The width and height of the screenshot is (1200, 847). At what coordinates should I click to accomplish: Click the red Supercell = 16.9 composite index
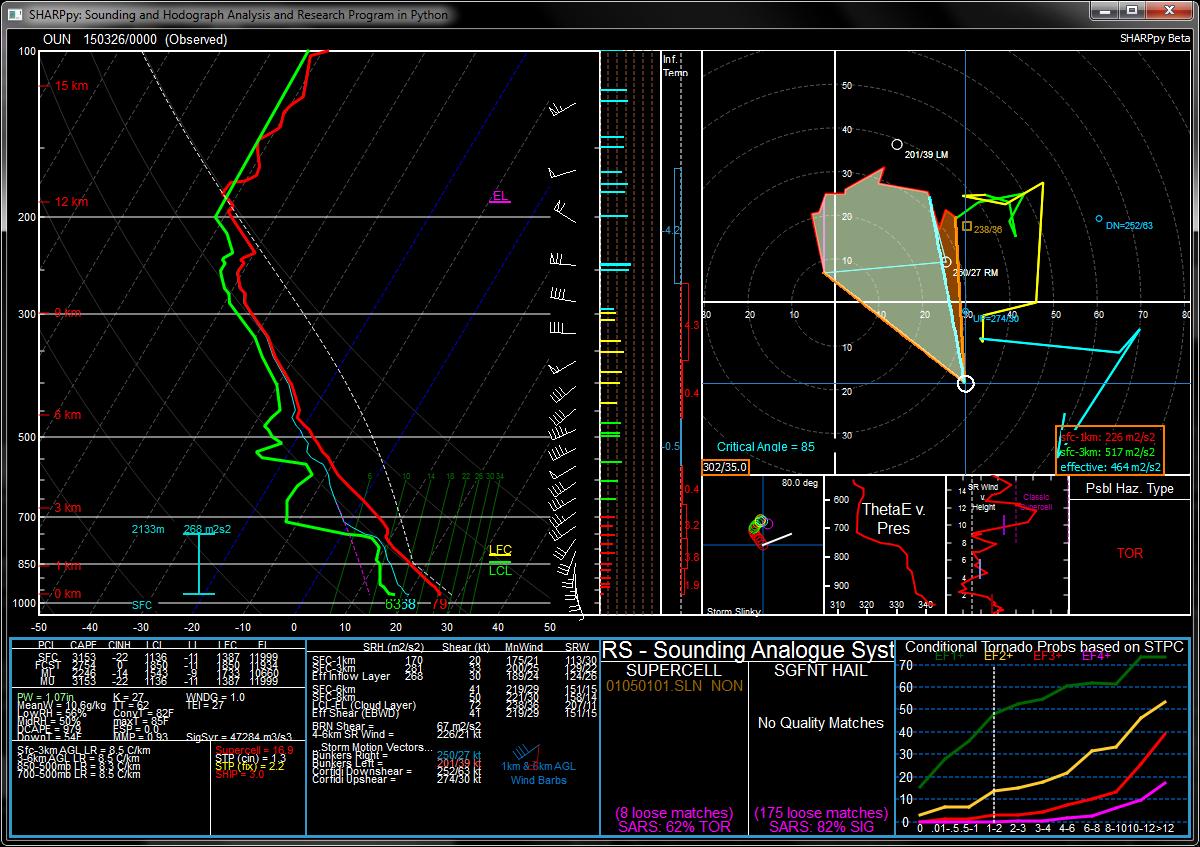(255, 750)
